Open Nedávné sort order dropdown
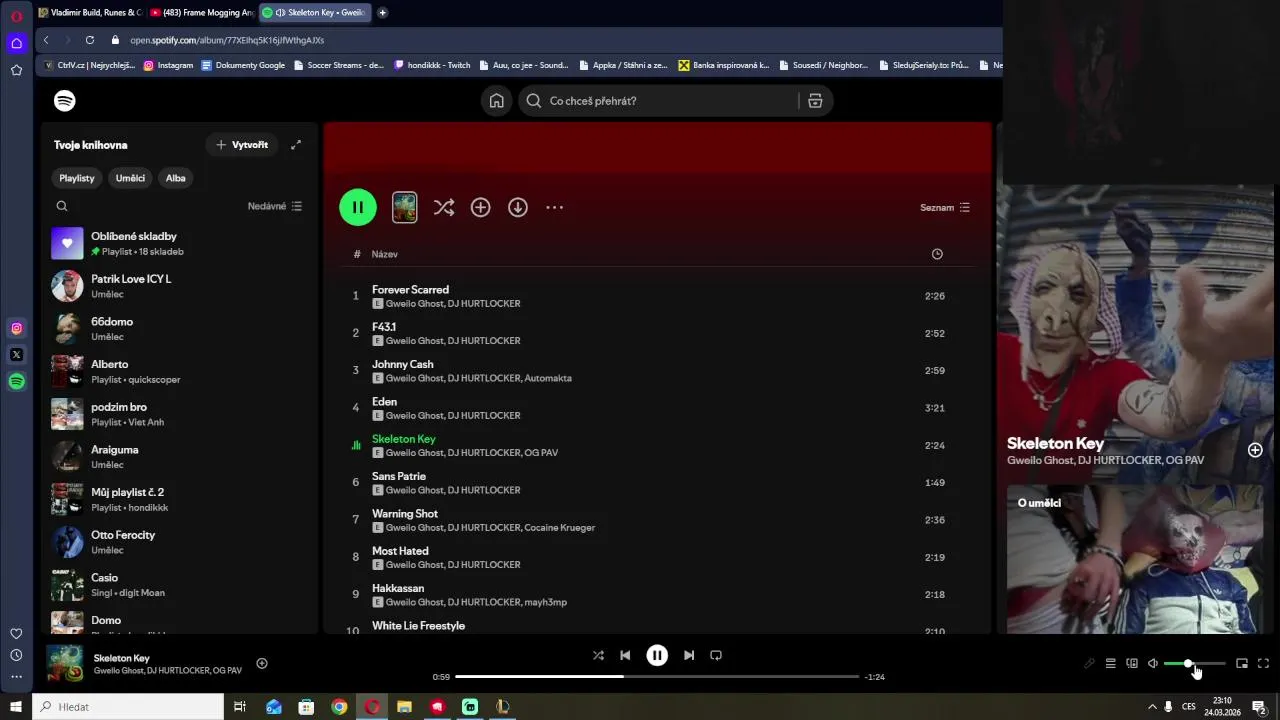 [x=275, y=206]
